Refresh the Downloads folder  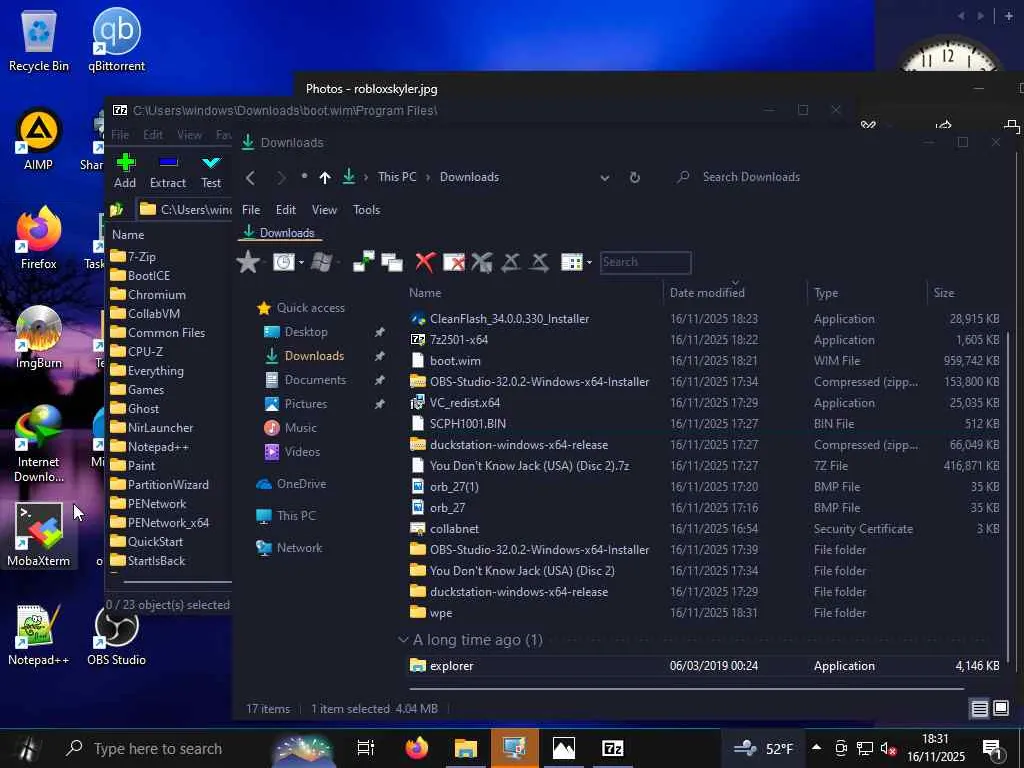tap(635, 177)
